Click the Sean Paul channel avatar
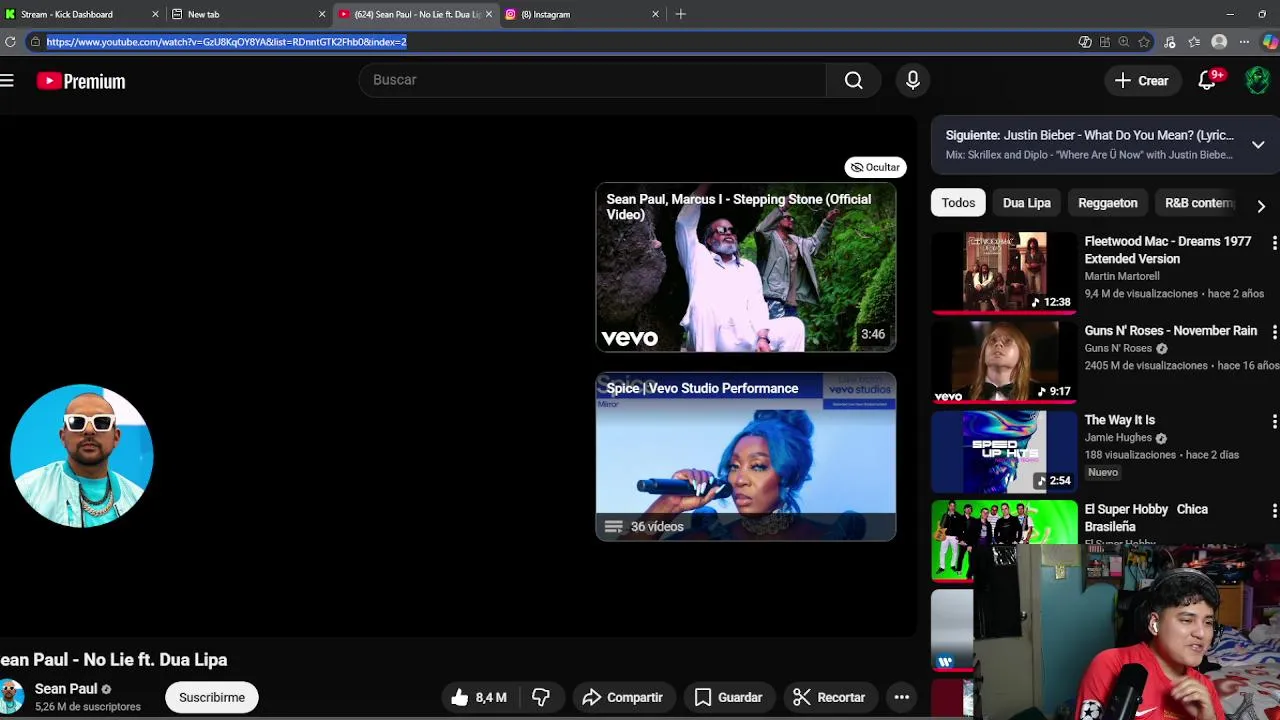The image size is (1280, 720). (12, 697)
